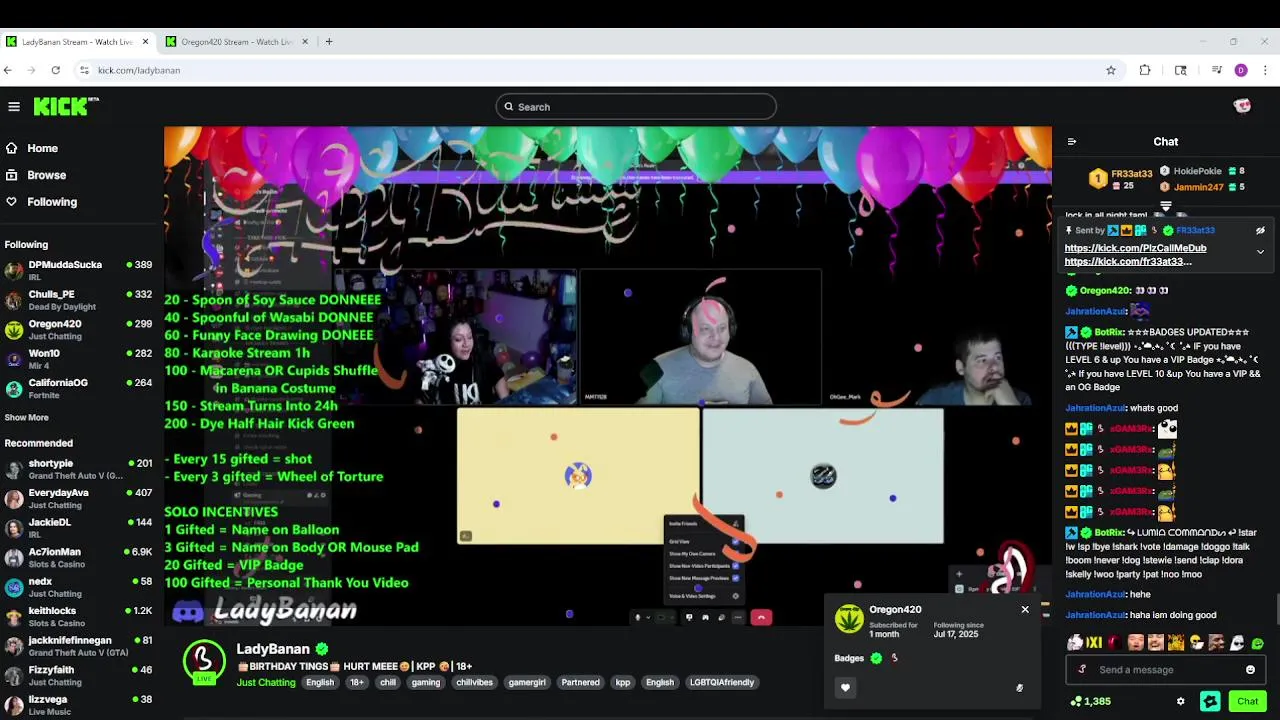Click heart button on Oregon420 card

[845, 688]
